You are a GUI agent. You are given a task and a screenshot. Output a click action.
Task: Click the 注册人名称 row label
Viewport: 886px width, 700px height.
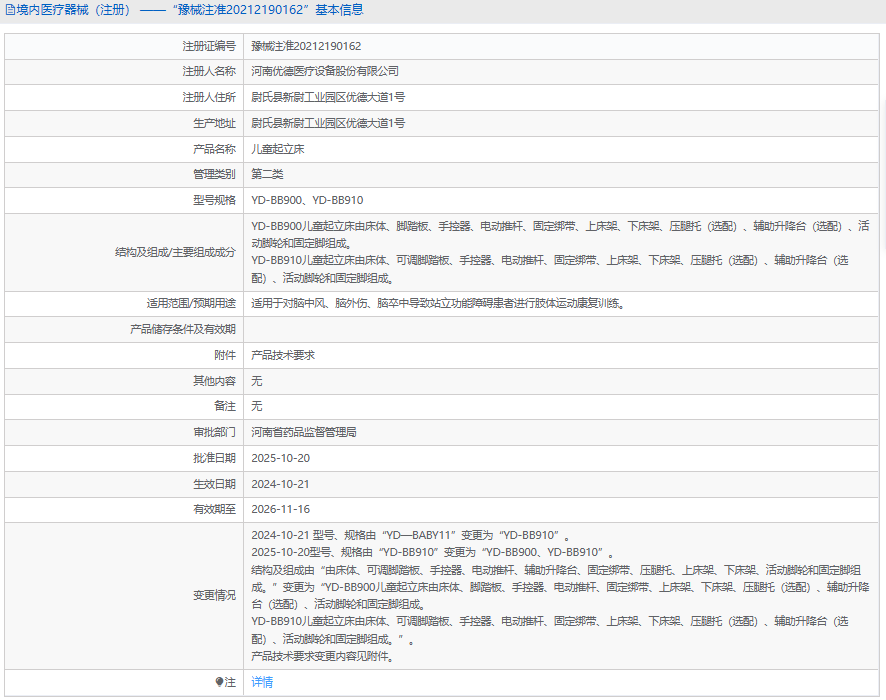coord(209,71)
